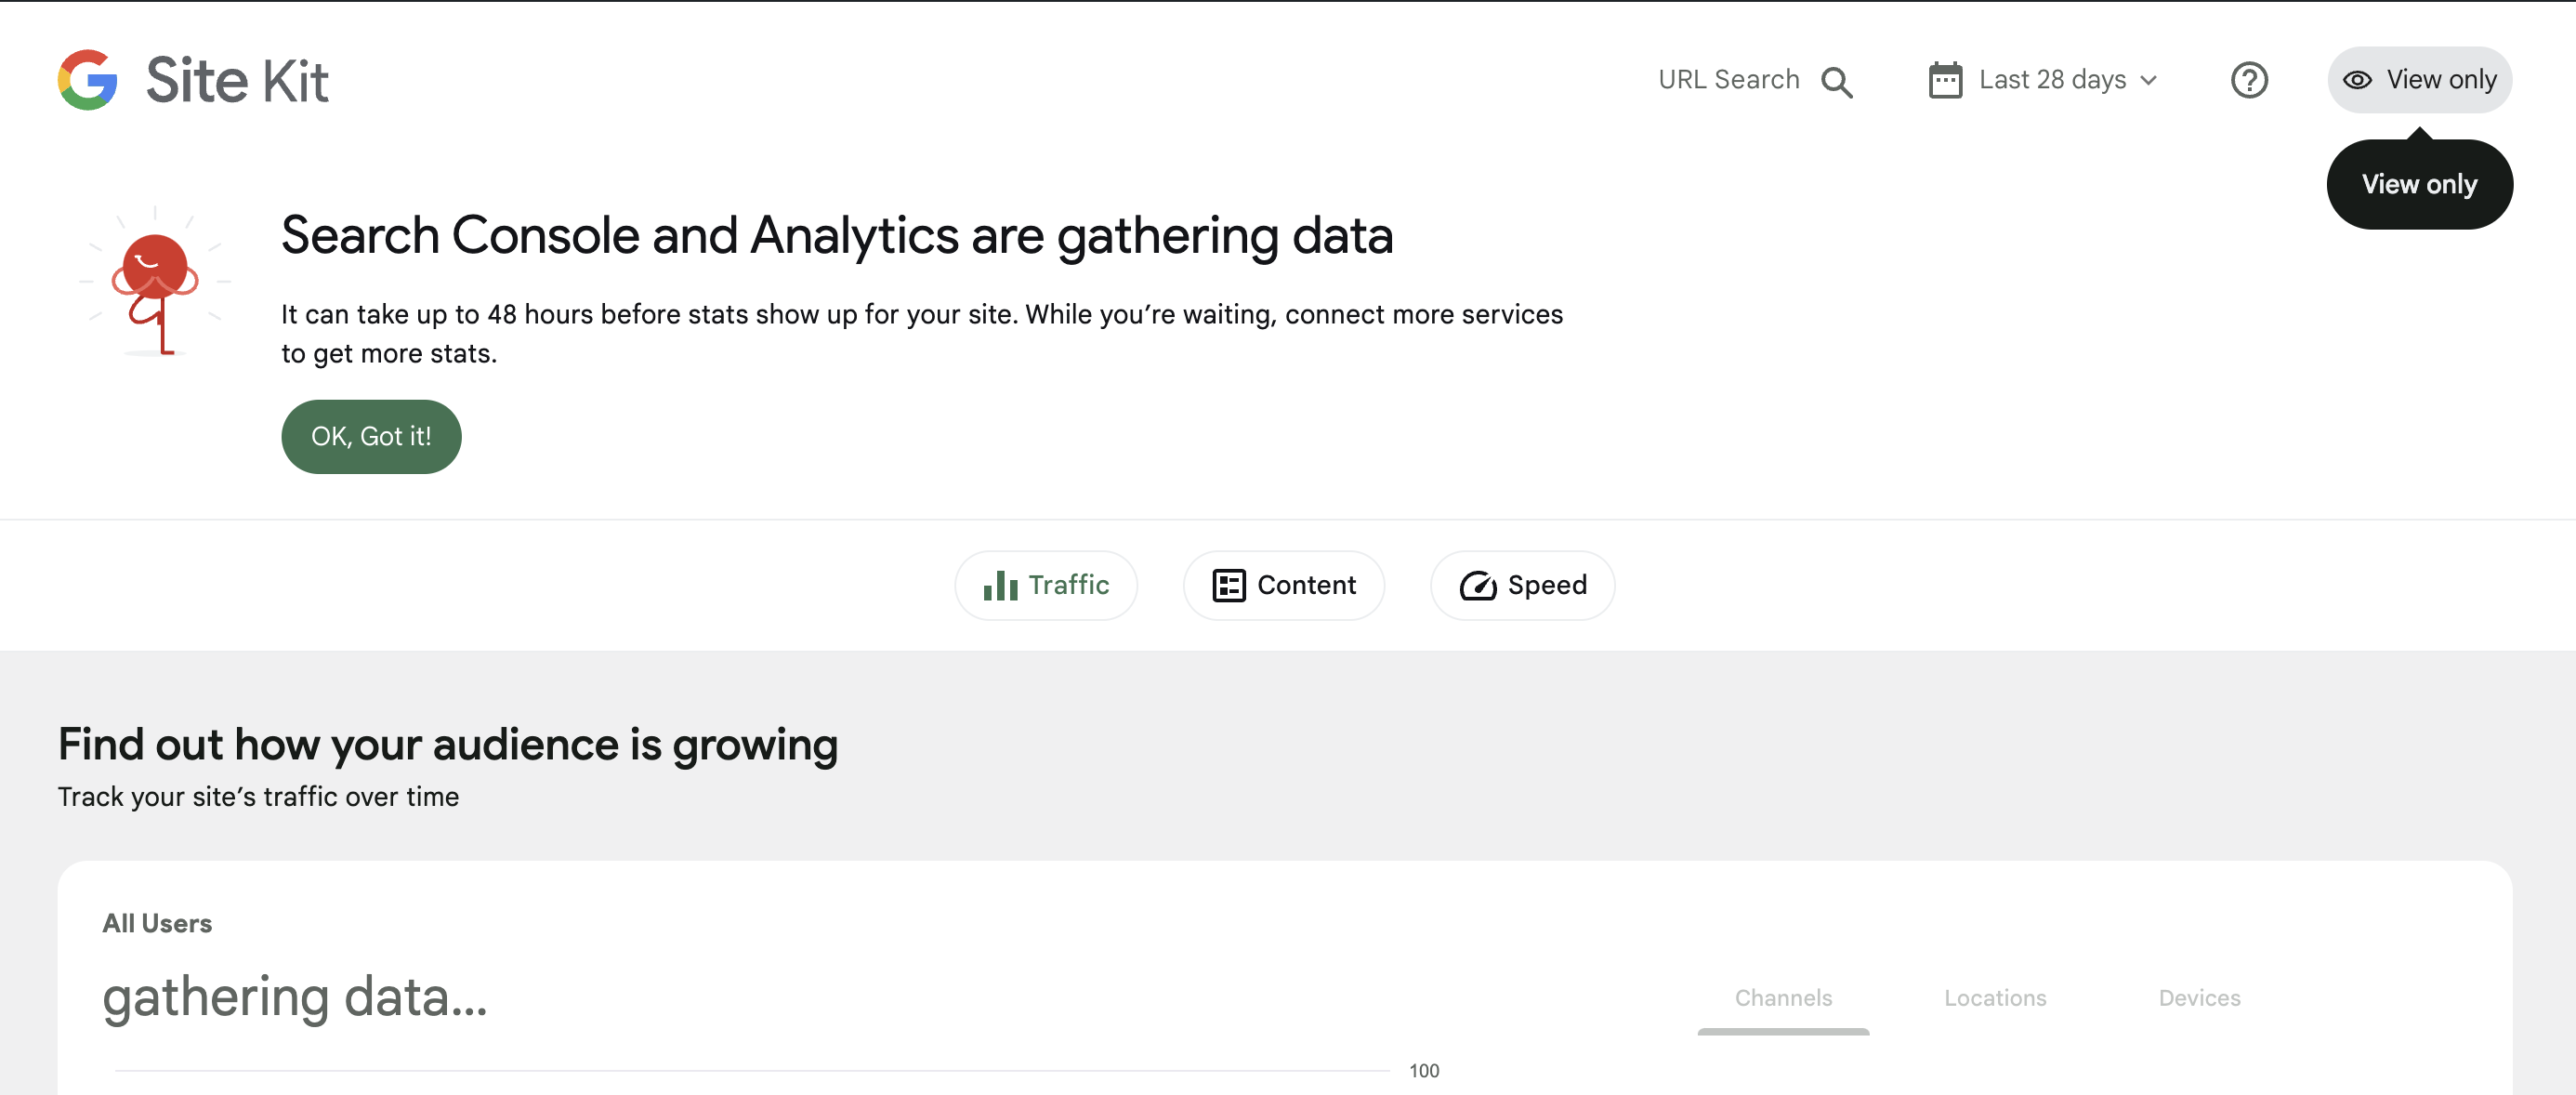Toggle the View only mode button

2419,80
